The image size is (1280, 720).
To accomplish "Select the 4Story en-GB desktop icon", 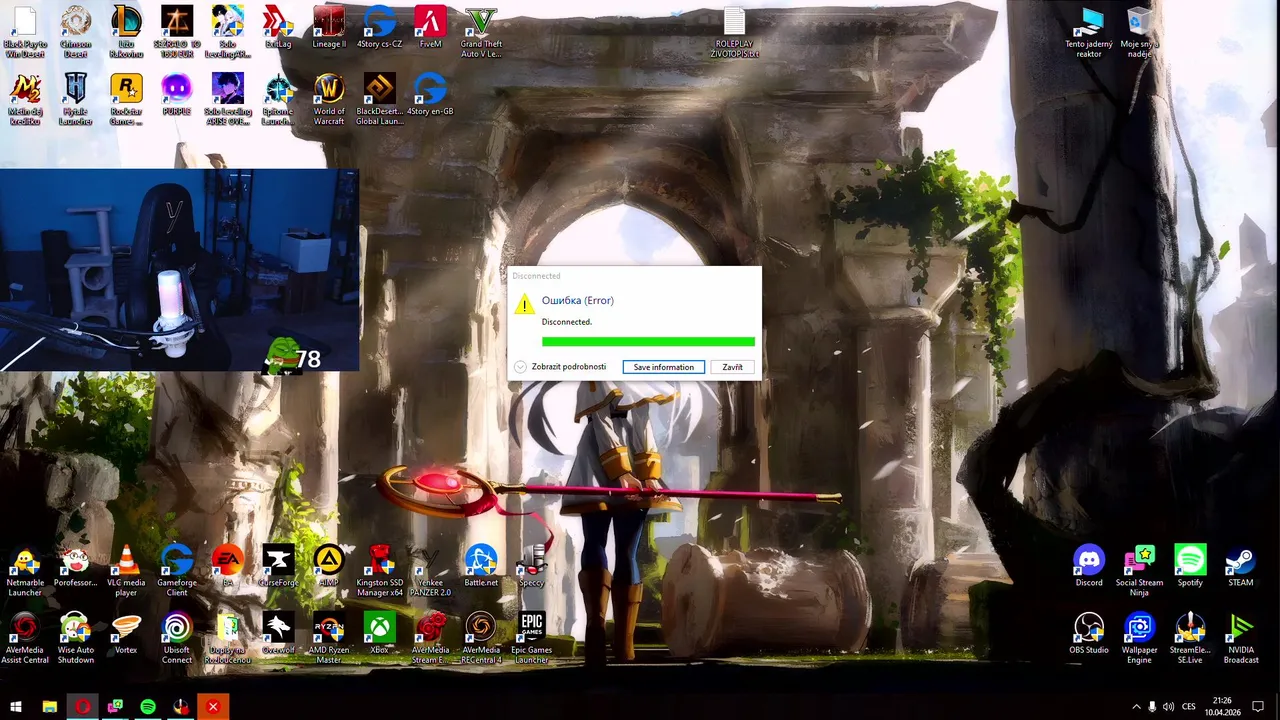I will (x=430, y=95).
